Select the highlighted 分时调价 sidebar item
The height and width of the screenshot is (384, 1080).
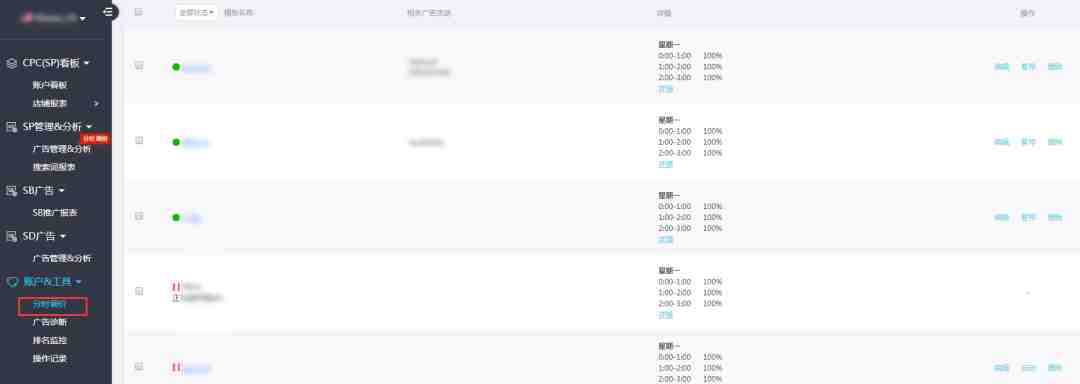click(53, 306)
